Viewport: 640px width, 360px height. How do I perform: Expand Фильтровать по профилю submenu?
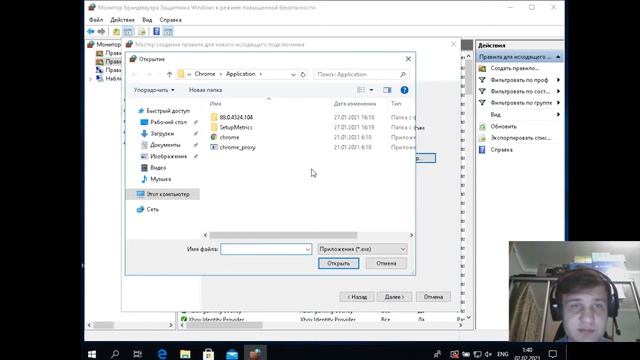519,80
